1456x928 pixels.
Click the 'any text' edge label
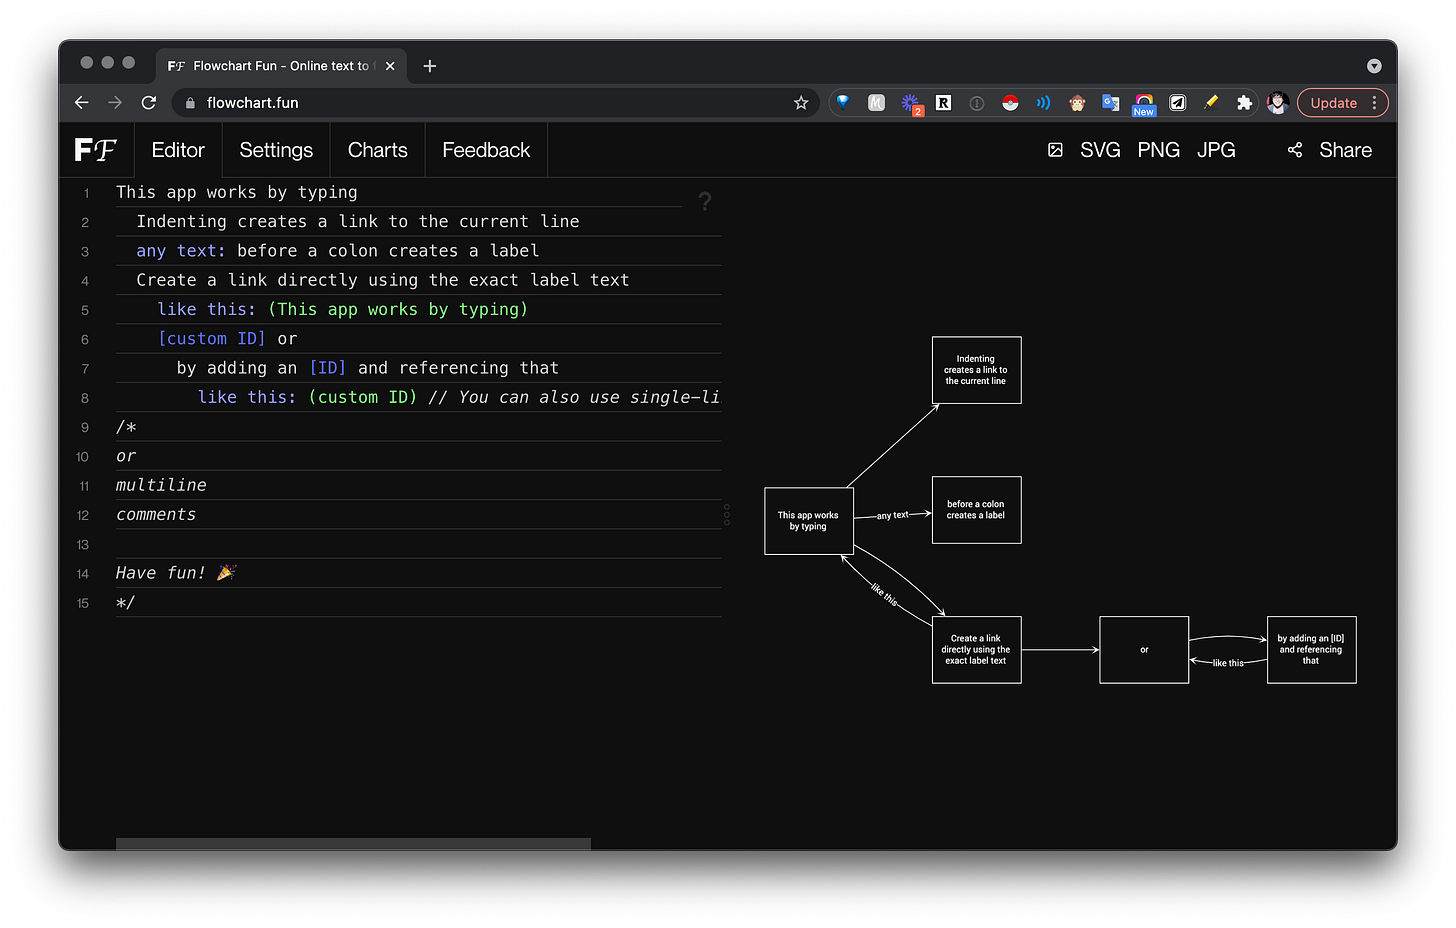892,515
